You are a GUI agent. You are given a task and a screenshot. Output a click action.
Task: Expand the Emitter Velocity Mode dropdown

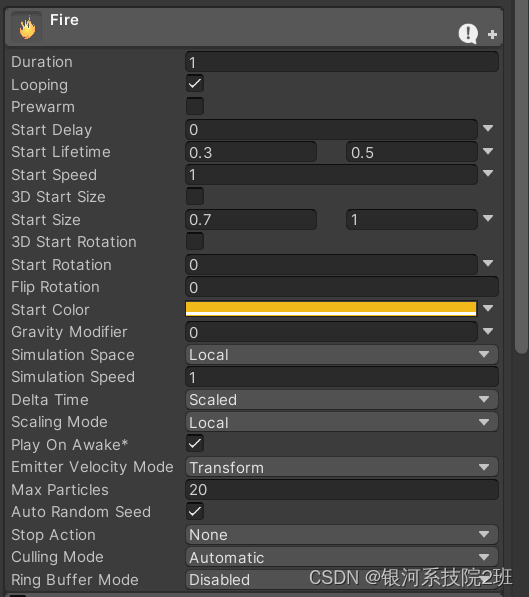[x=342, y=467]
